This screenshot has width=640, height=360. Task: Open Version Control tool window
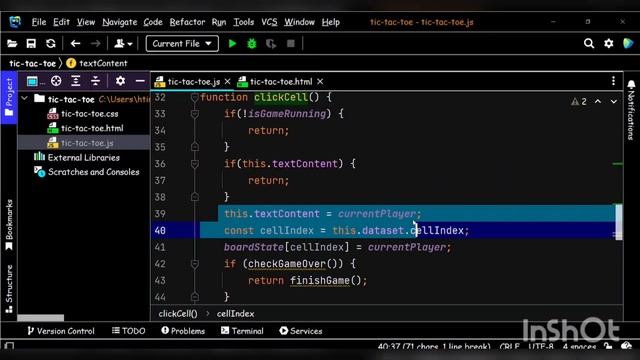60,331
